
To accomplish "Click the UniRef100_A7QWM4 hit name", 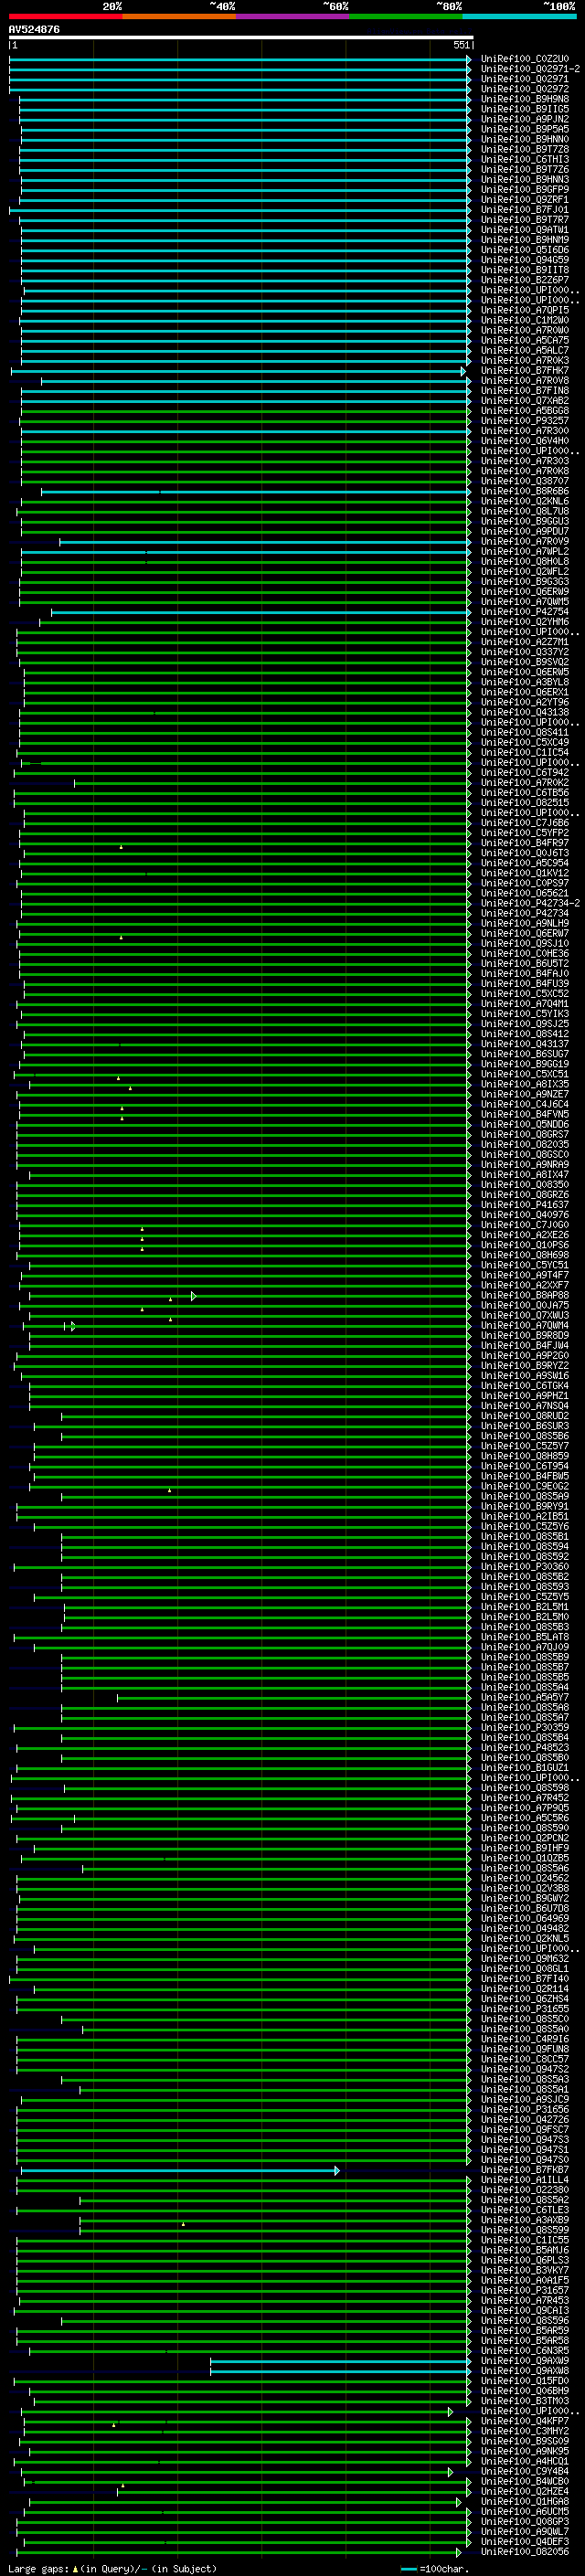I will click(524, 1325).
